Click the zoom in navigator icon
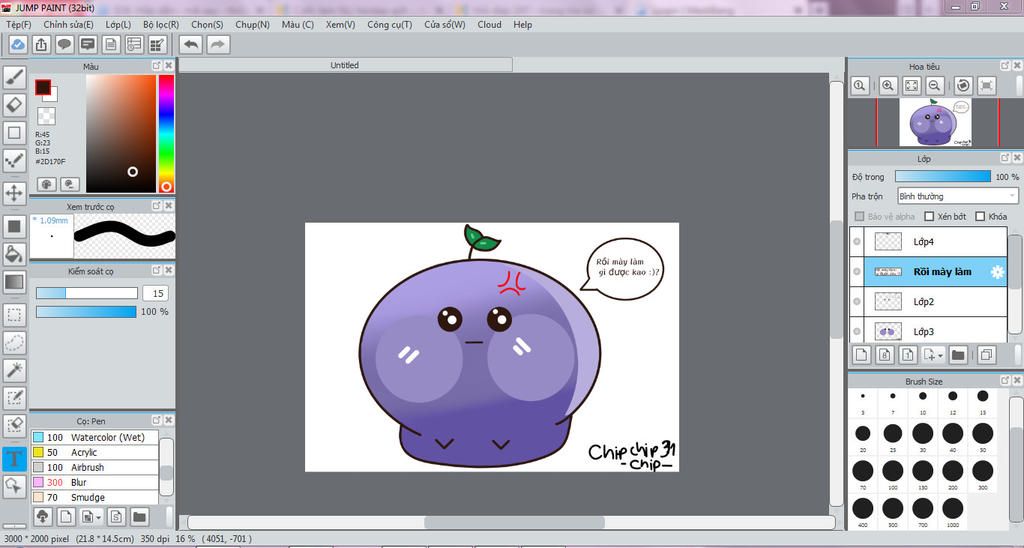Image resolution: width=1024 pixels, height=548 pixels. click(x=888, y=86)
